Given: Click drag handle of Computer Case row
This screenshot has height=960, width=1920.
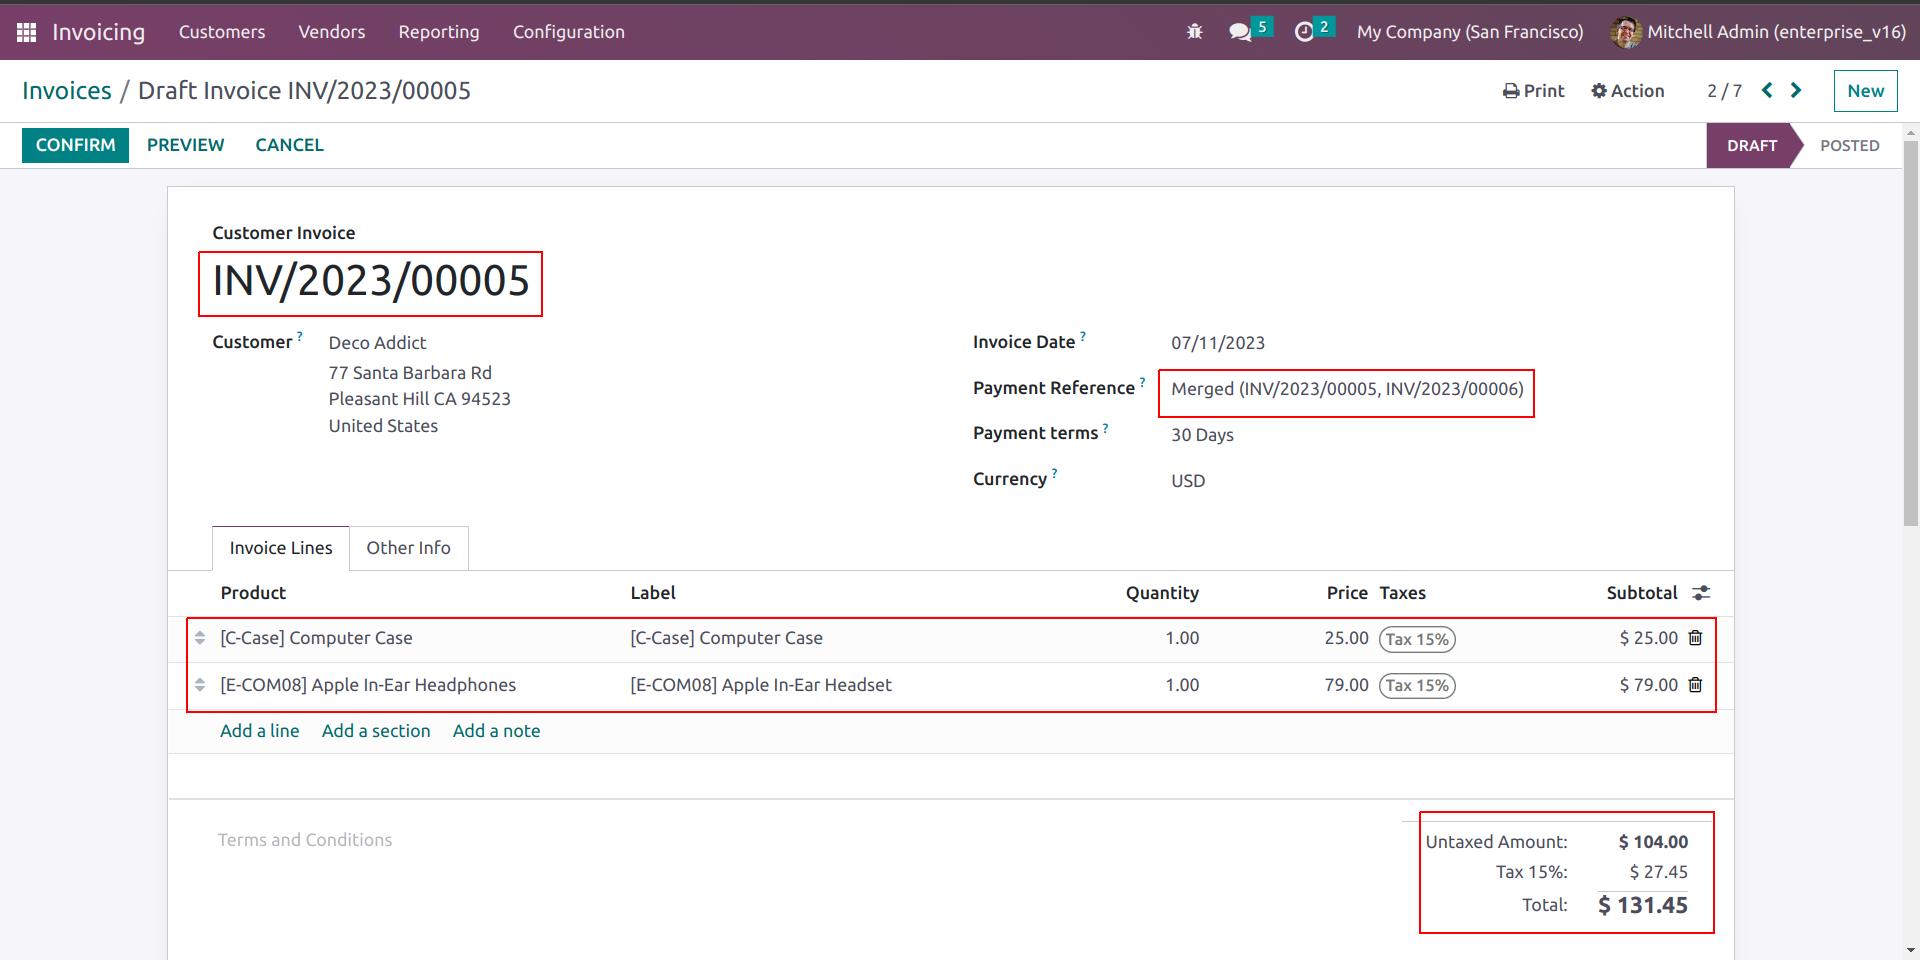Looking at the screenshot, I should (x=200, y=638).
